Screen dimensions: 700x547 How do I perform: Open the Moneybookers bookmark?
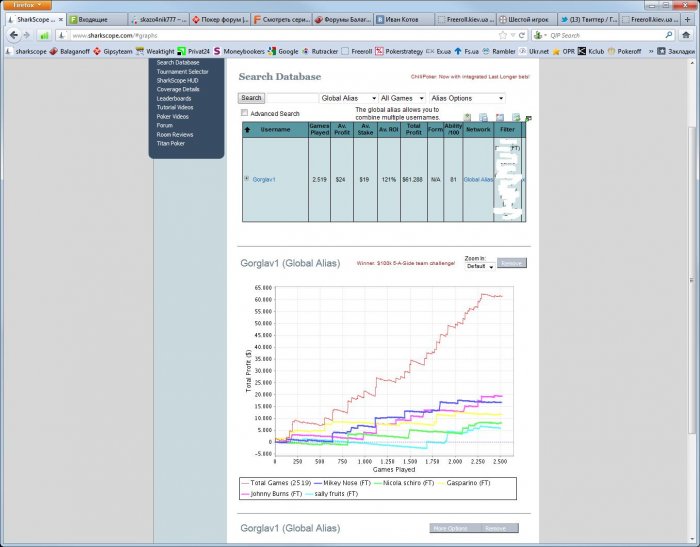click(x=239, y=51)
